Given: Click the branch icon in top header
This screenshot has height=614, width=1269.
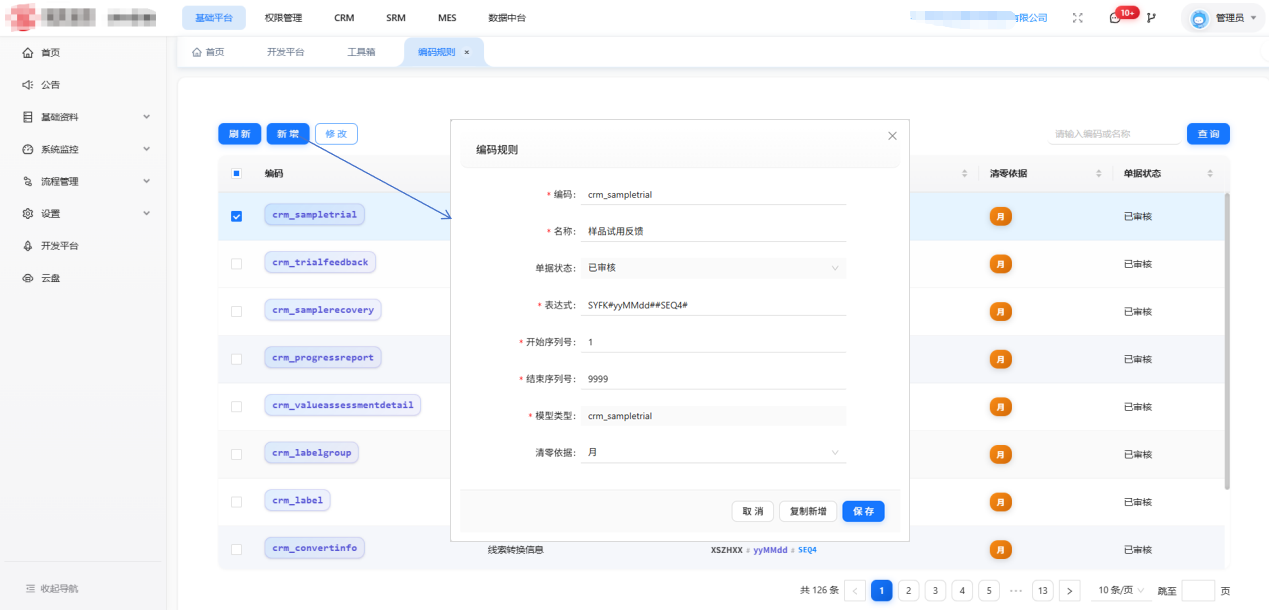Looking at the screenshot, I should click(x=1151, y=18).
